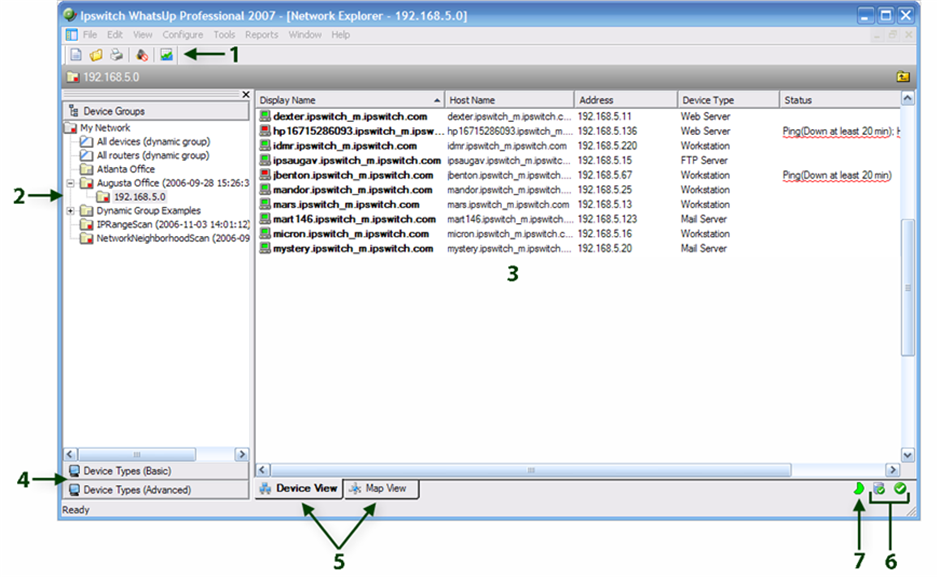Open the Tools menu
Viewport: 939px width, 577px height.
coord(224,35)
